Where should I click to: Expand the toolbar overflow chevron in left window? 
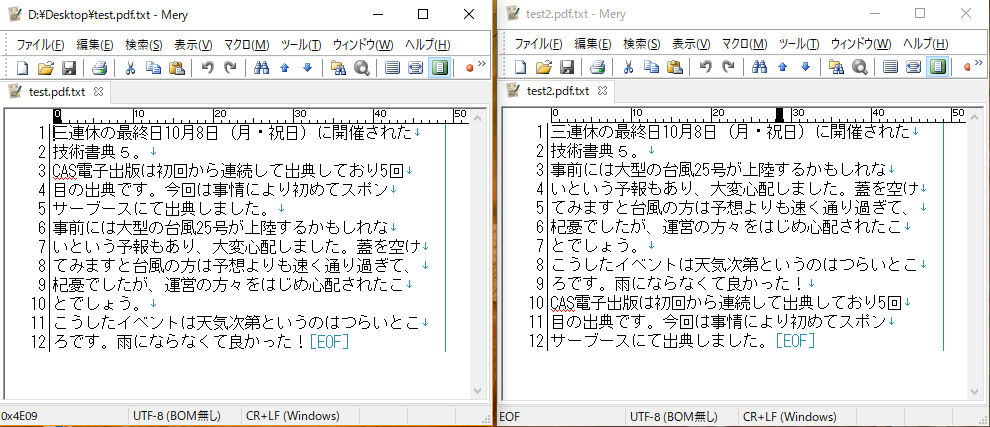tap(483, 65)
